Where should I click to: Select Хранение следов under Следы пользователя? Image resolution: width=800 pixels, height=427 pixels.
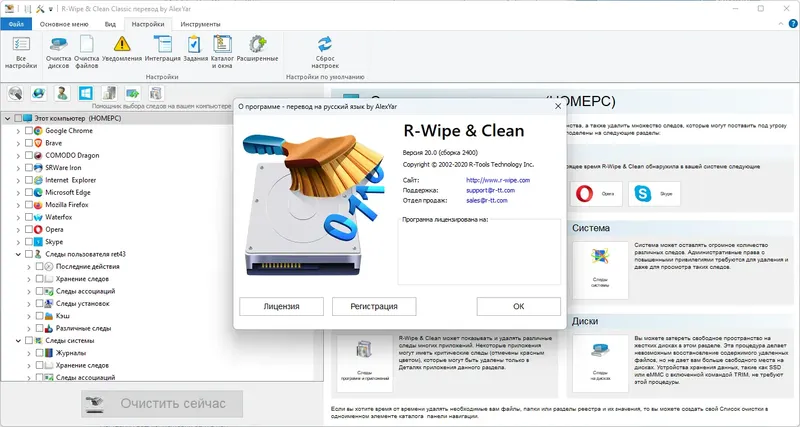(82, 279)
